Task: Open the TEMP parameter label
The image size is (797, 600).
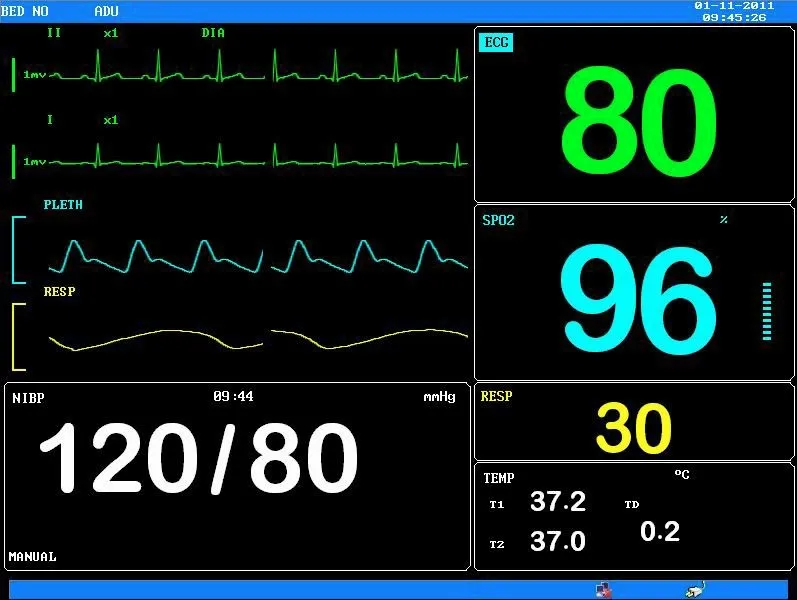Action: point(499,478)
